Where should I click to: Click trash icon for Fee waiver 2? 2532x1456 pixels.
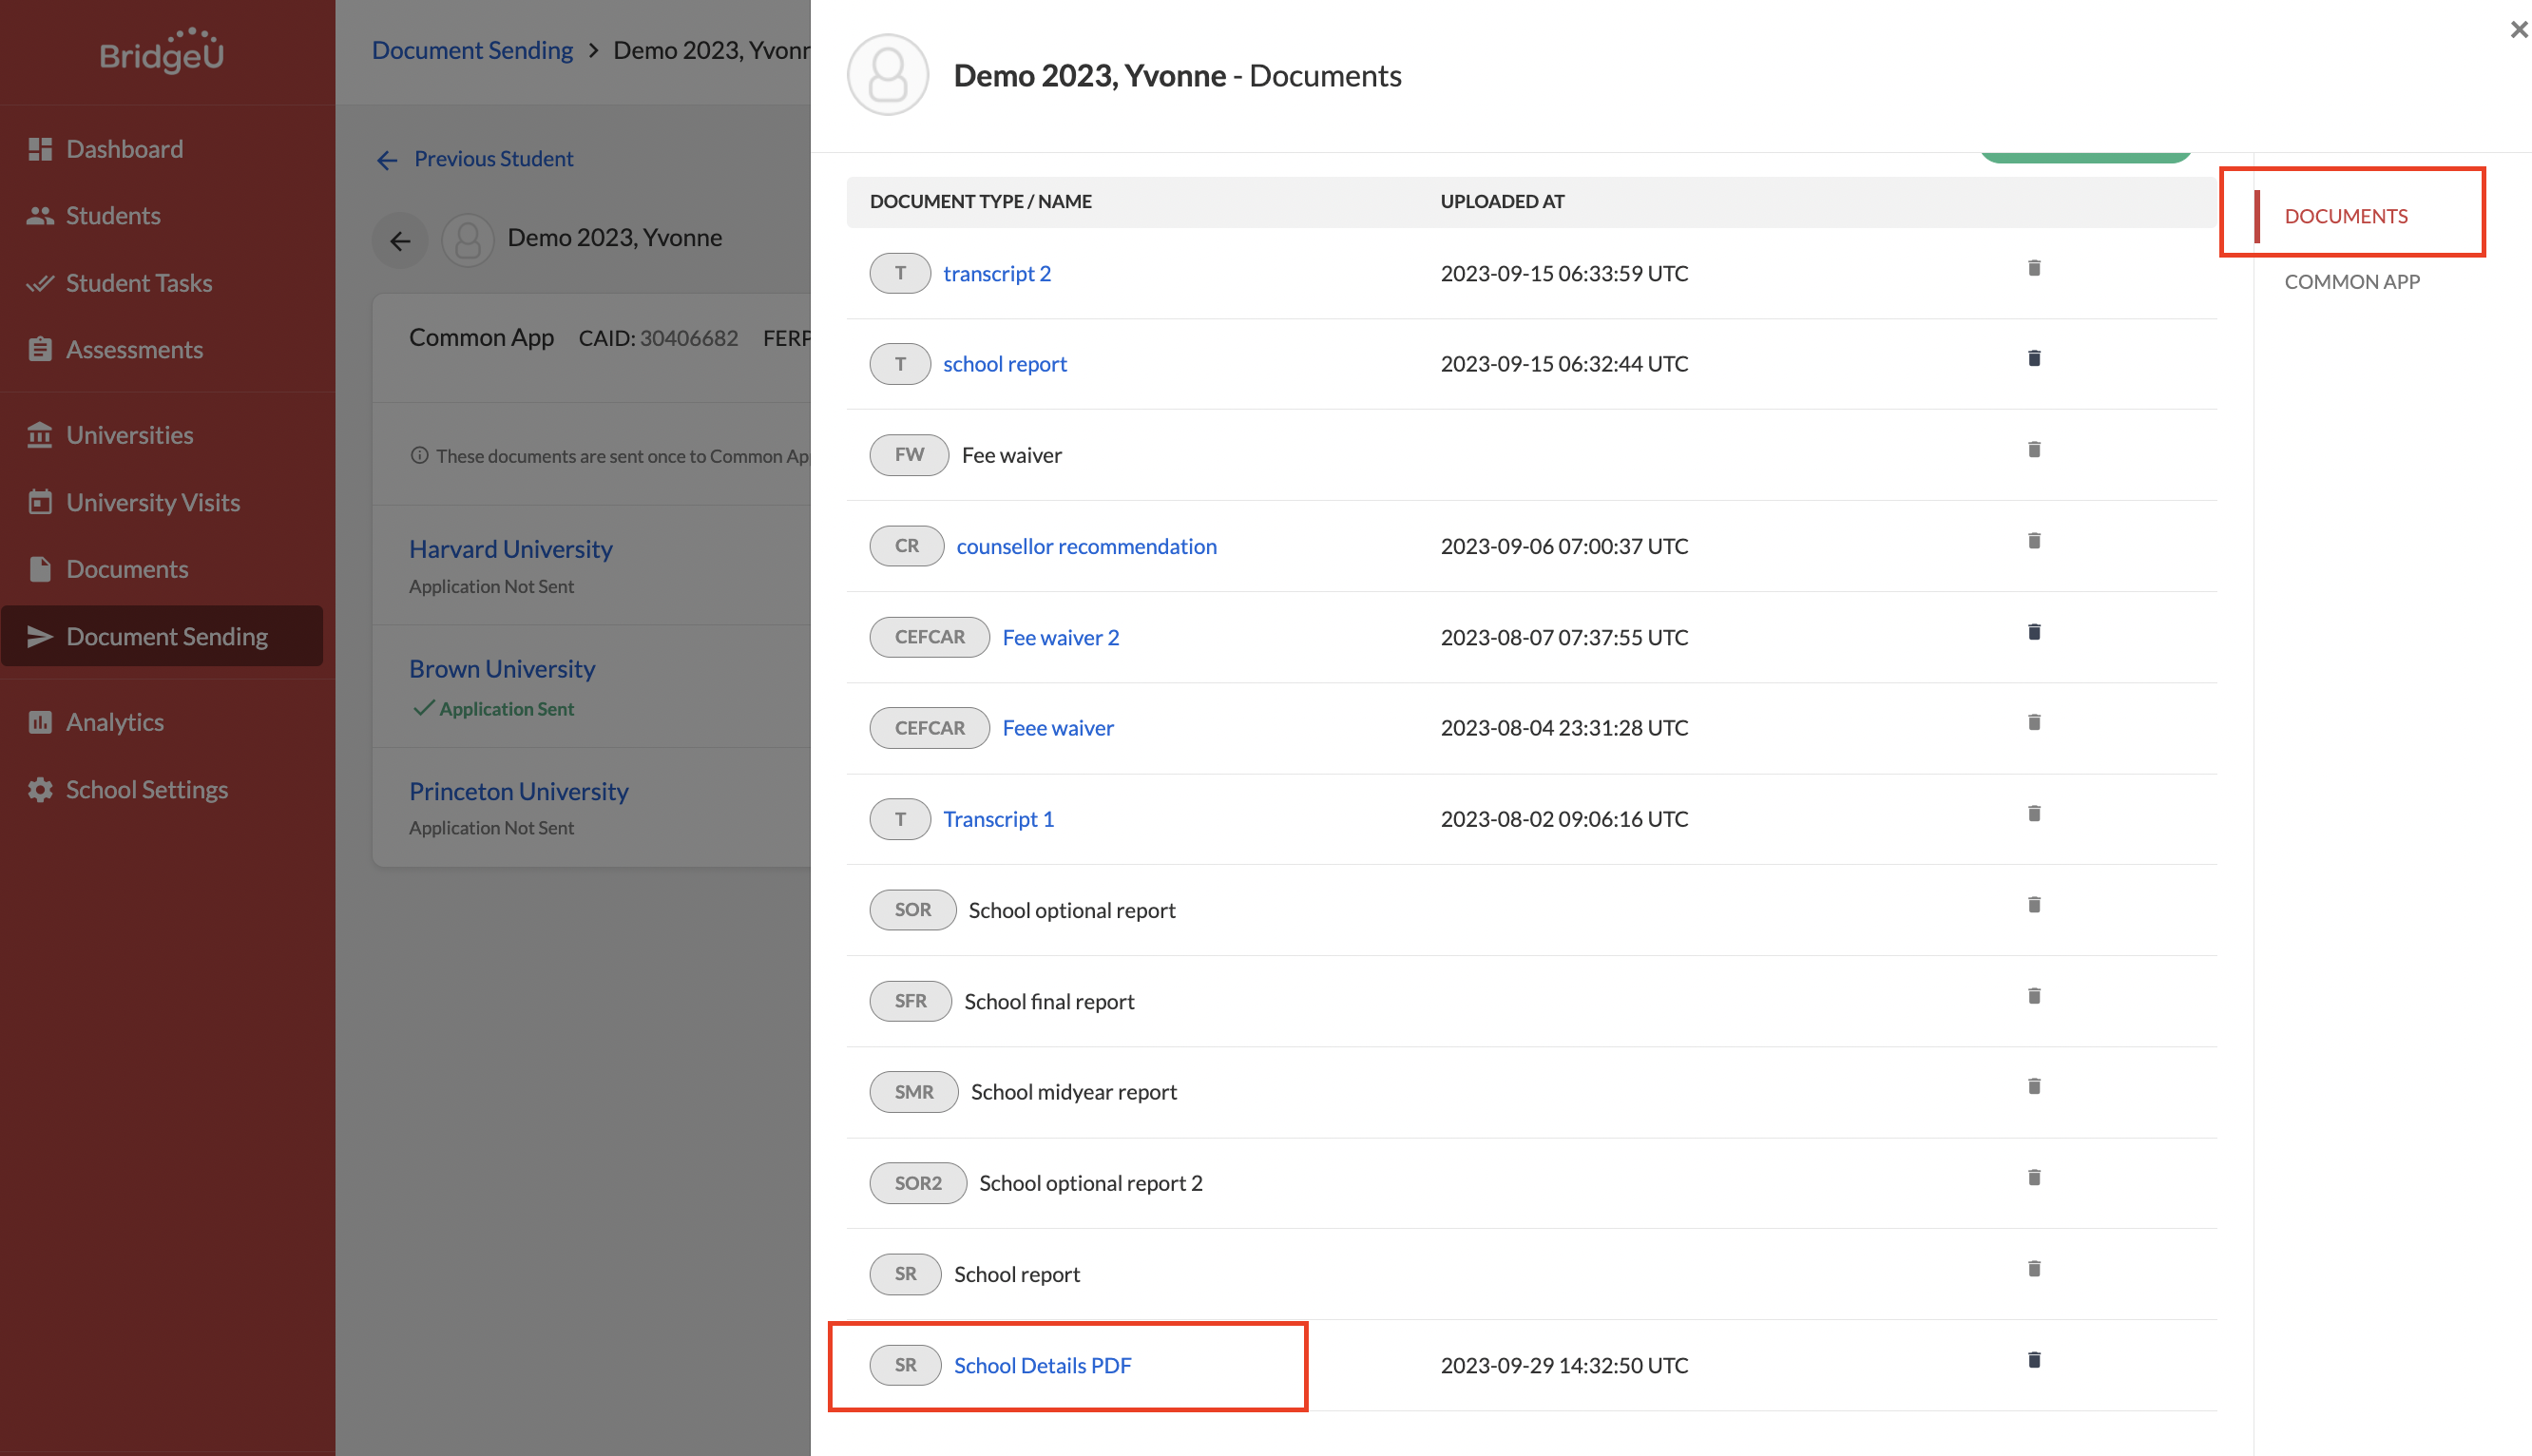click(x=2033, y=632)
